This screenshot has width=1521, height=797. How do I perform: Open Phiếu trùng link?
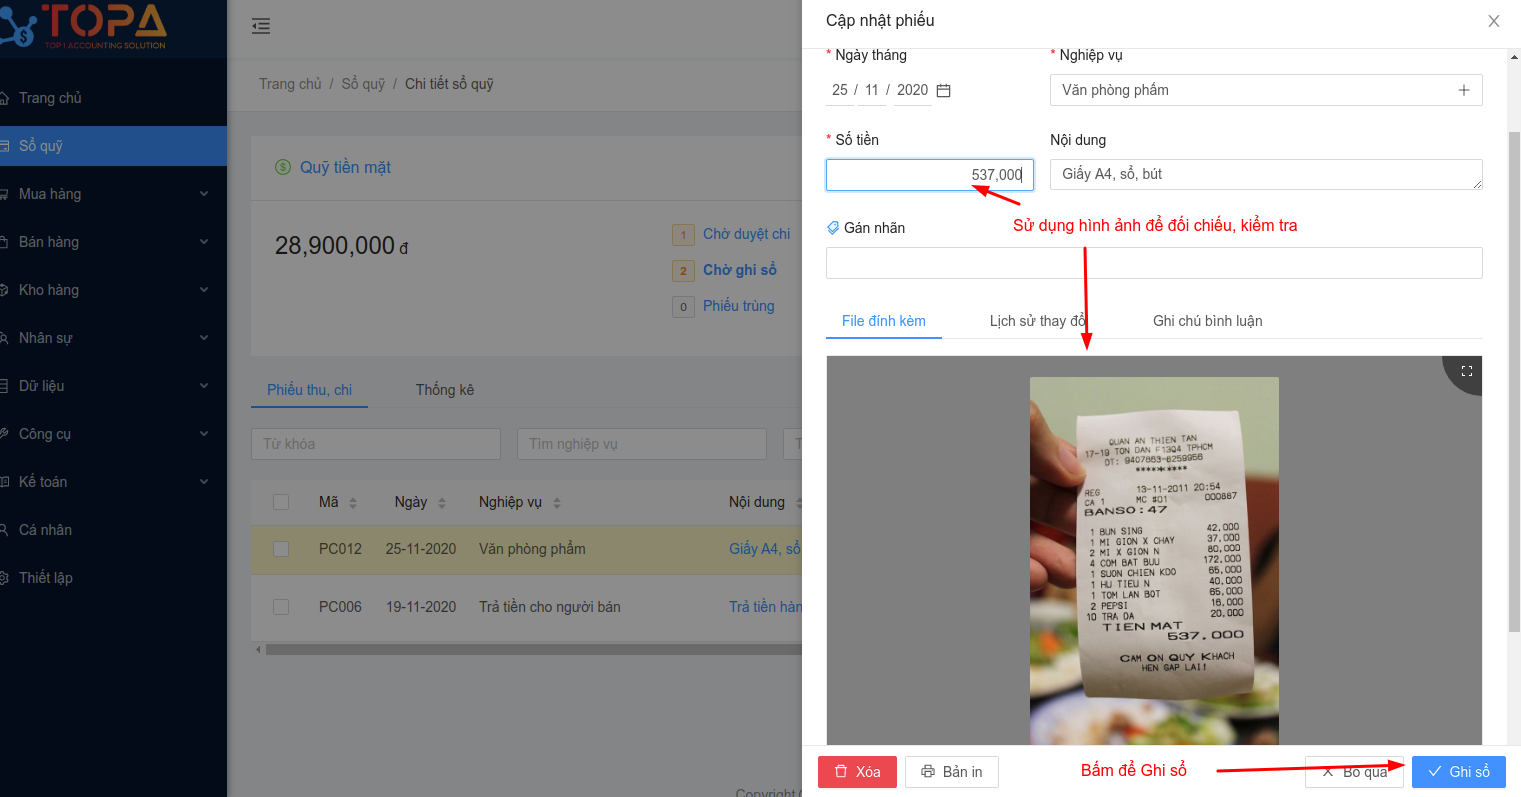pyautogui.click(x=739, y=306)
